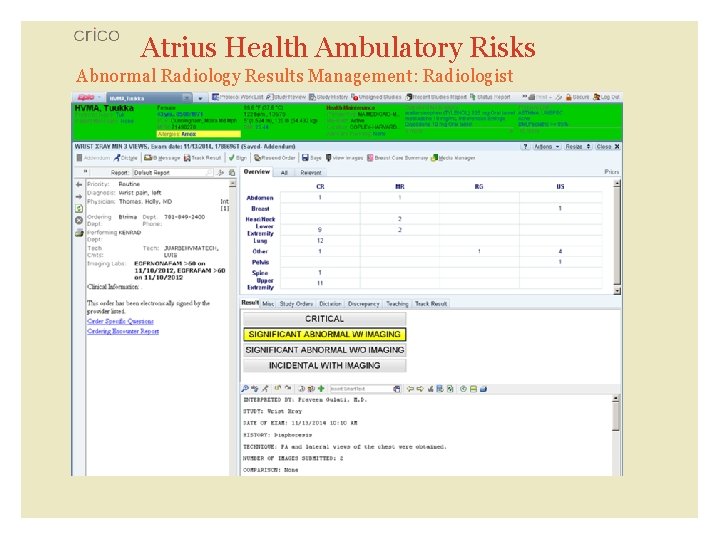Image resolution: width=720 pixels, height=540 pixels.
Task: Open the Order Specific Questions link
Action: point(120,321)
